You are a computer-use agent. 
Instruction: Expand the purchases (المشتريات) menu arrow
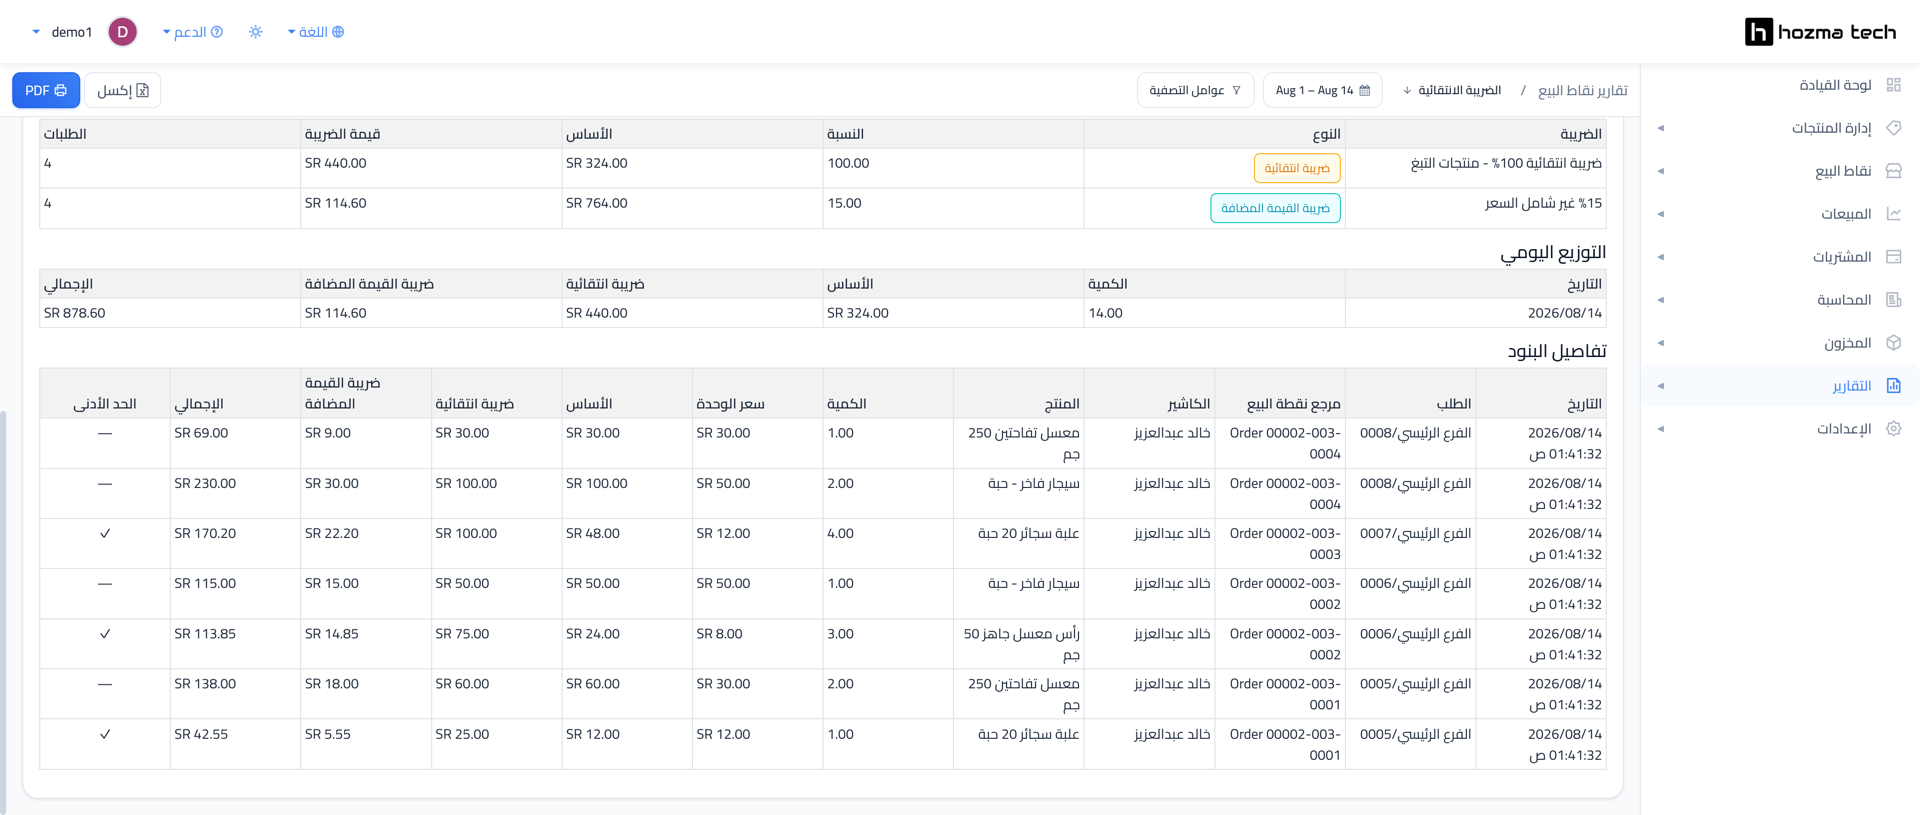1661,257
